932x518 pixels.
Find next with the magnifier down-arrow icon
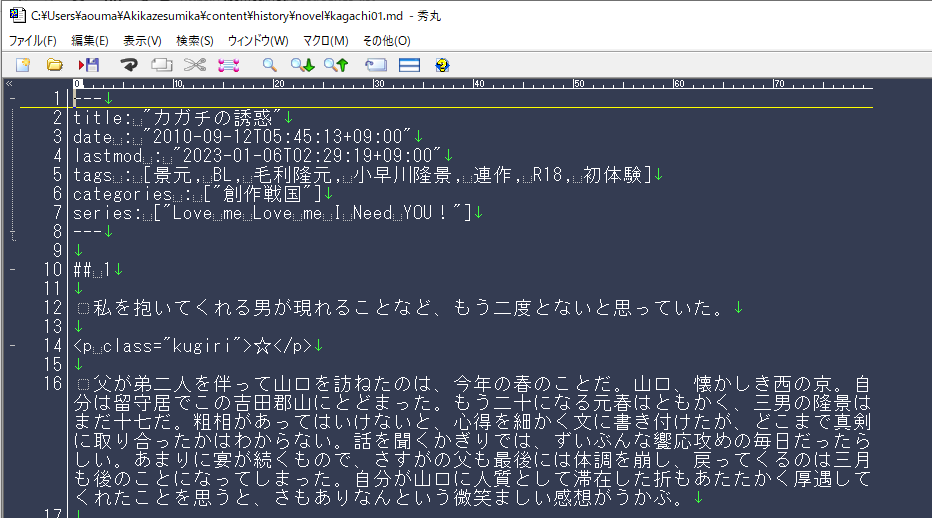tap(302, 65)
